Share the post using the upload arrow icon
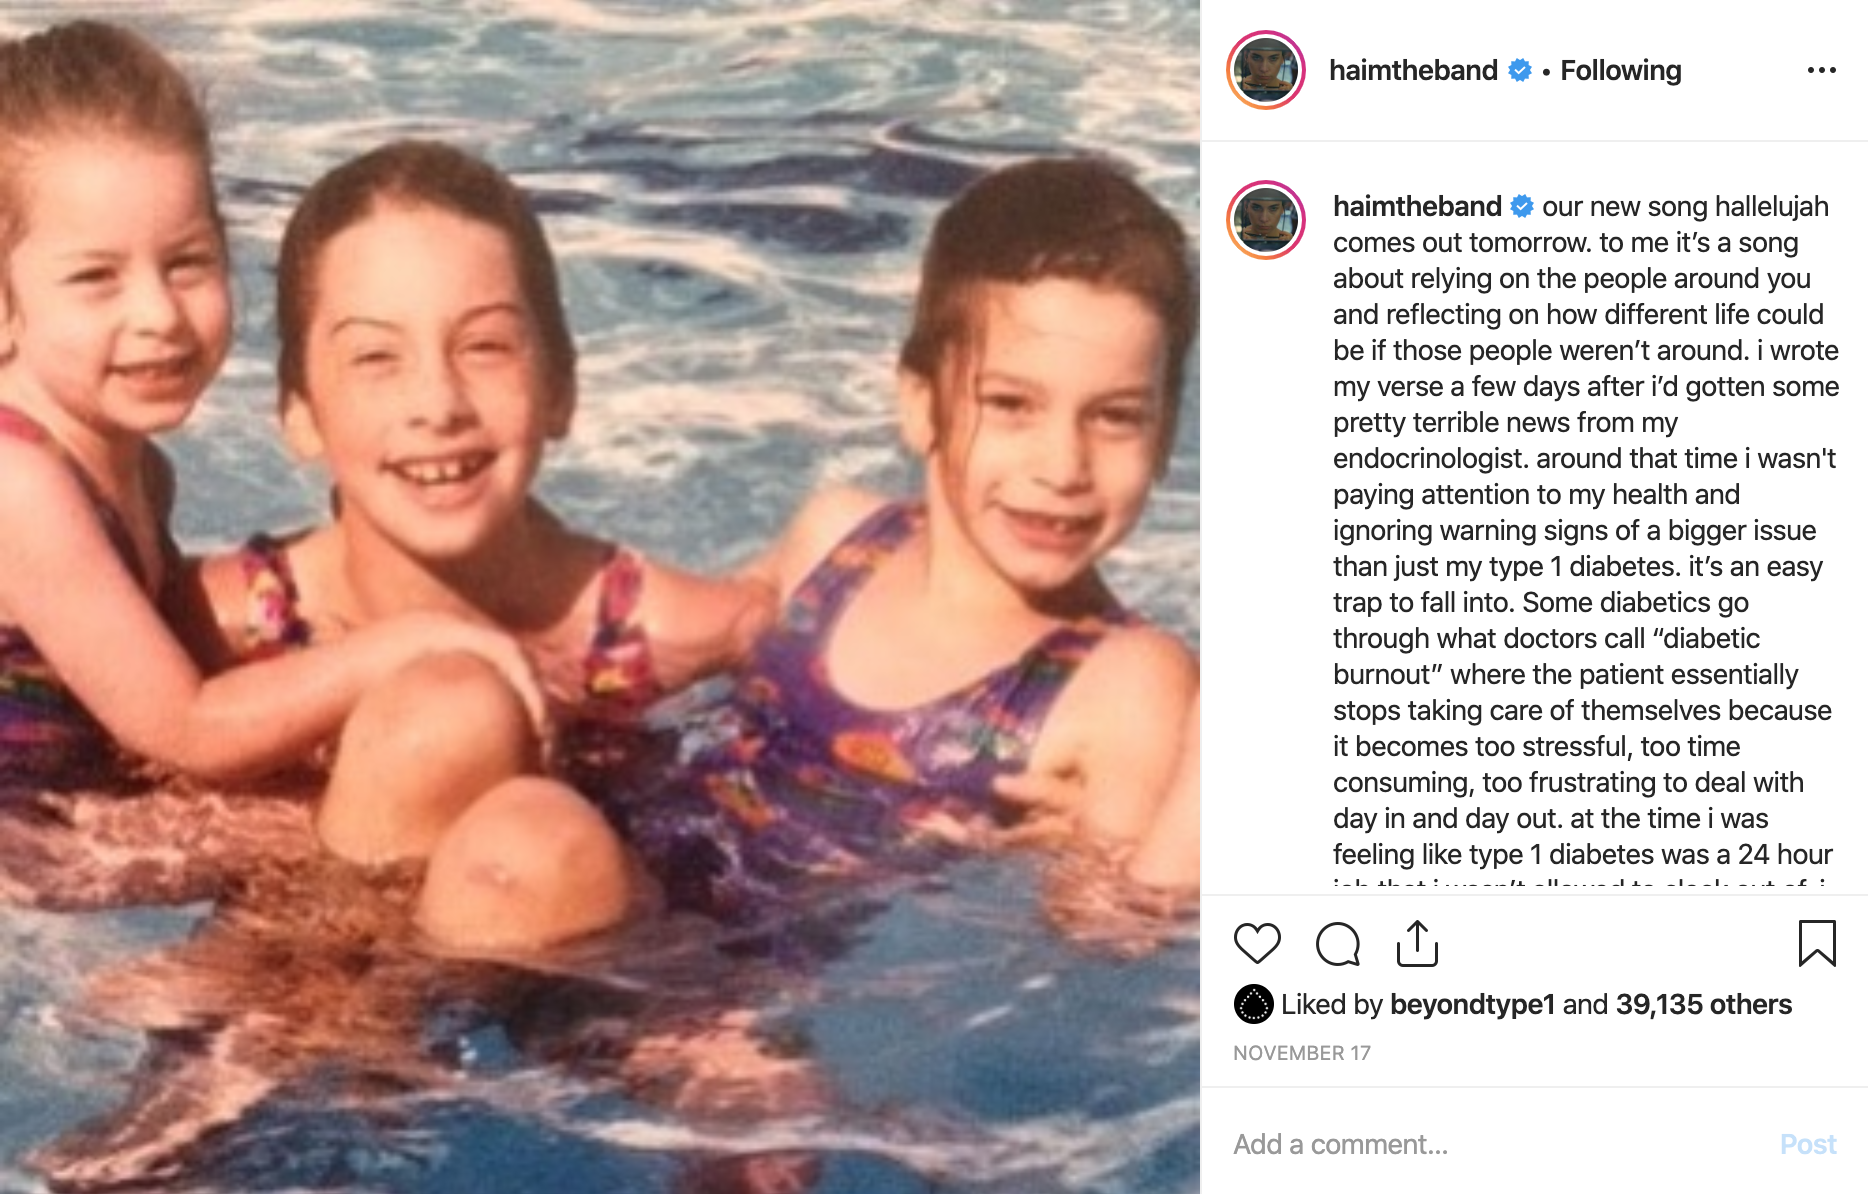 pyautogui.click(x=1417, y=943)
